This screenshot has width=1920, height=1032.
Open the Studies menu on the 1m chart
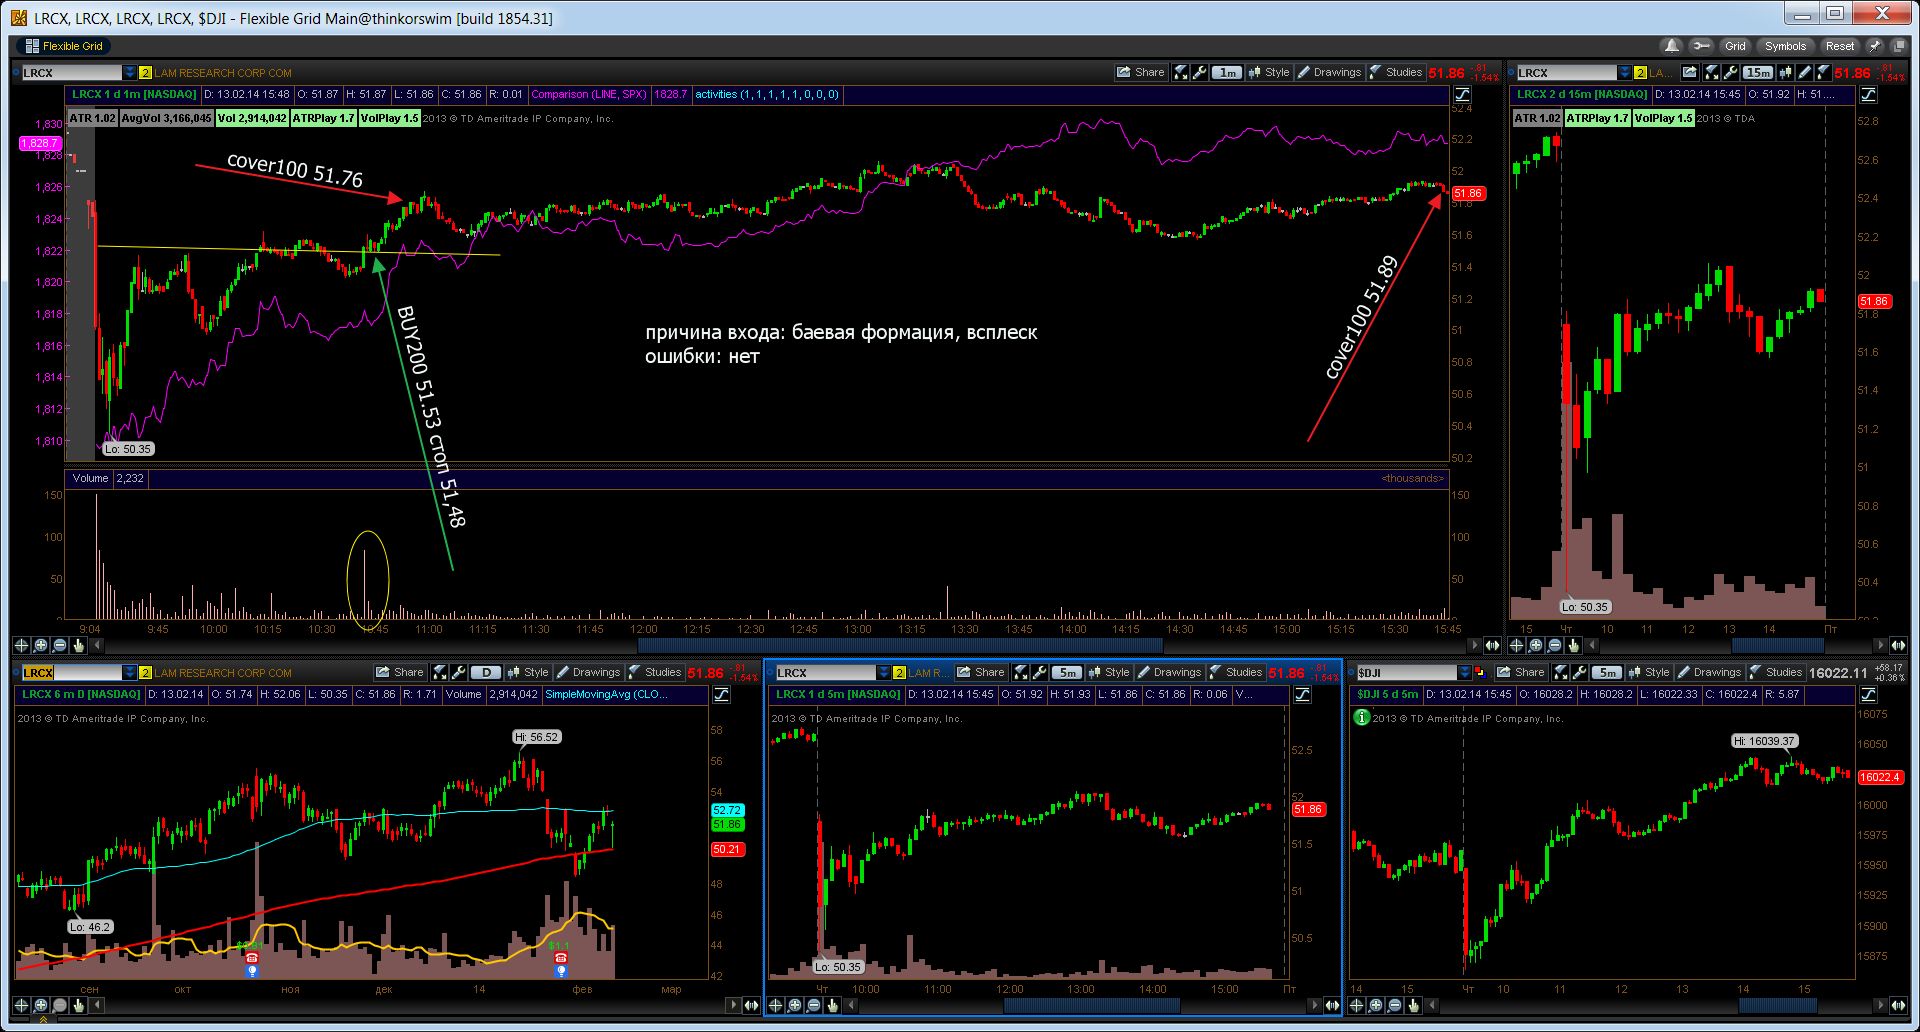1396,72
